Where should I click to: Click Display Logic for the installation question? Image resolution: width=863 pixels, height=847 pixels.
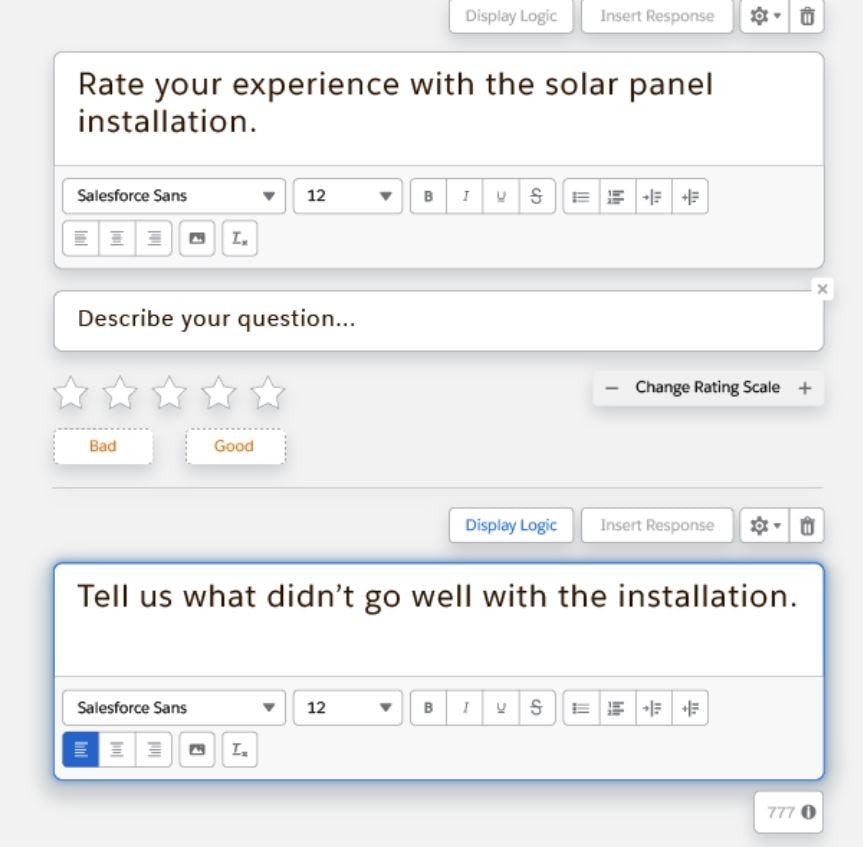coord(511,525)
